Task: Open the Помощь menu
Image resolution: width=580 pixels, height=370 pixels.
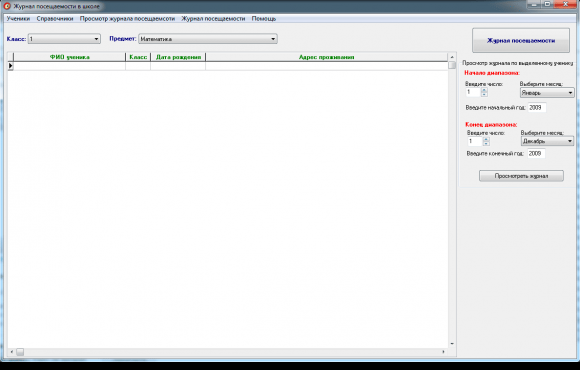Action: (x=264, y=18)
